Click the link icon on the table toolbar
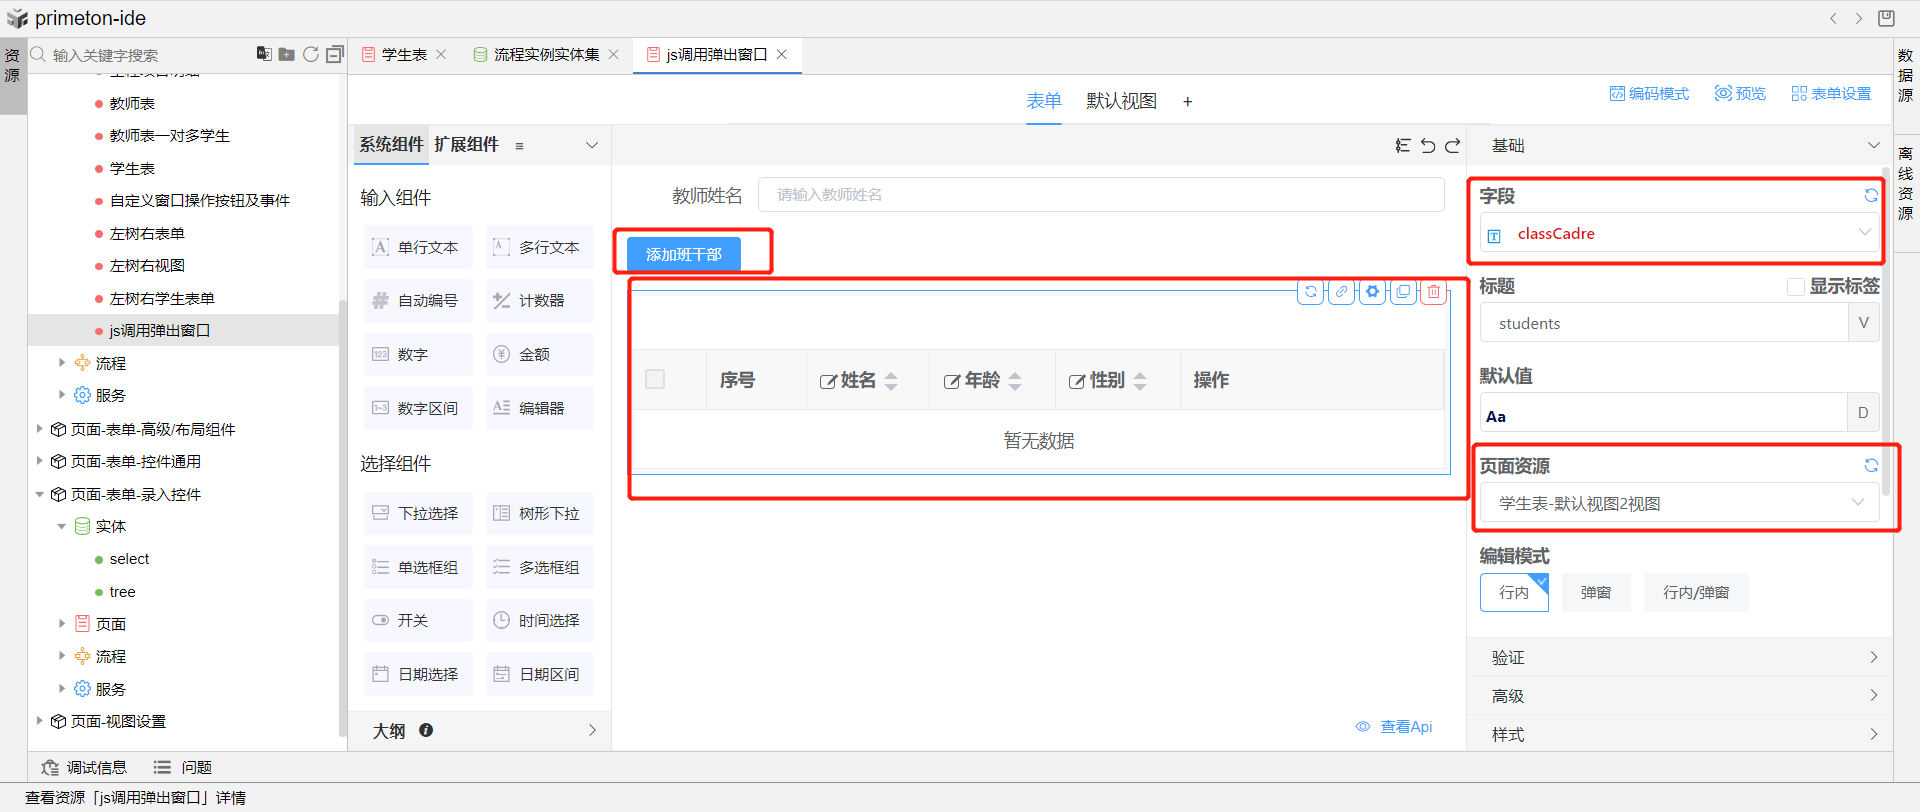 [x=1341, y=292]
